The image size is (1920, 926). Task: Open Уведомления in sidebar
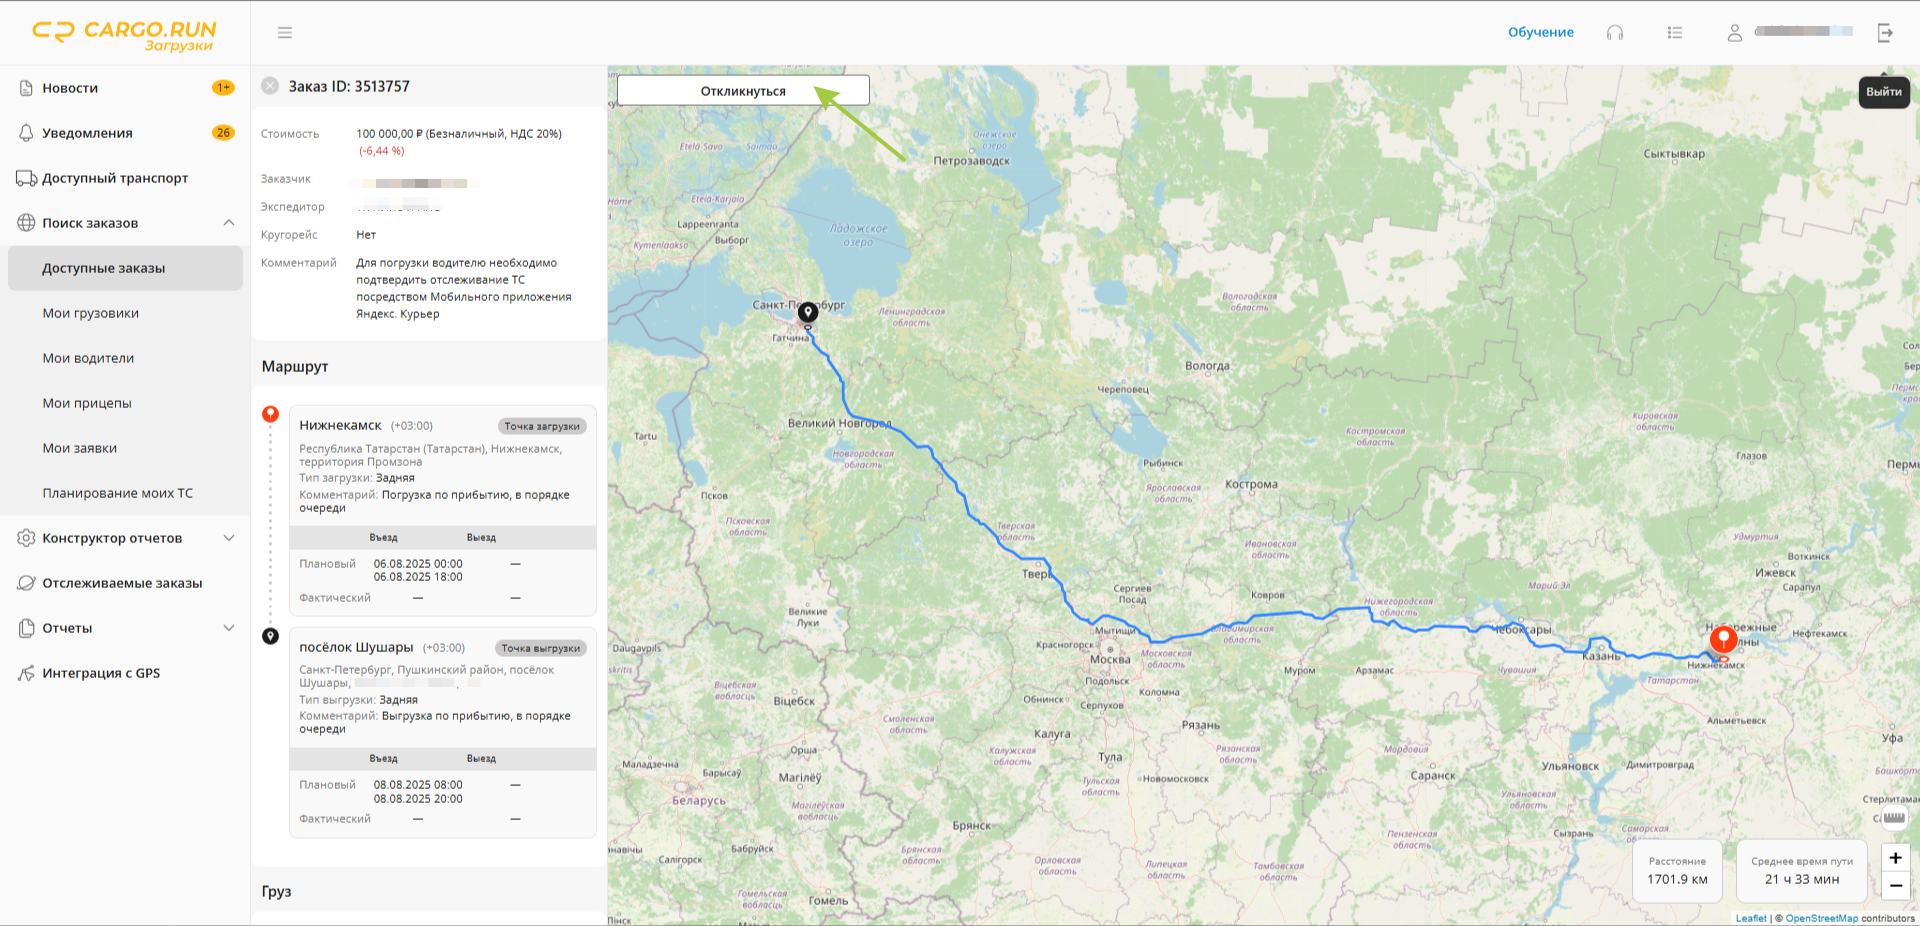87,133
